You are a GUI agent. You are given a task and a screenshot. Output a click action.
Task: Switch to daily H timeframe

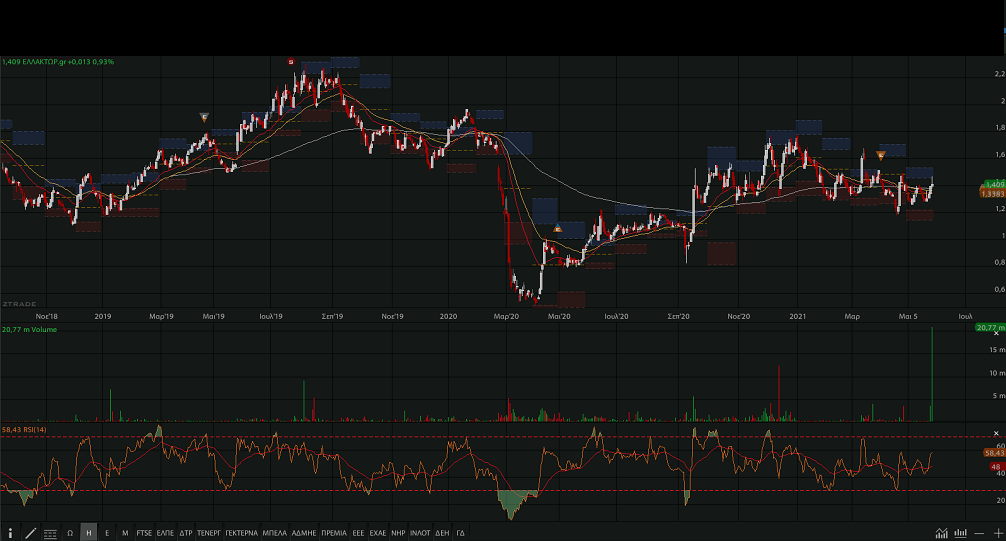(x=88, y=533)
